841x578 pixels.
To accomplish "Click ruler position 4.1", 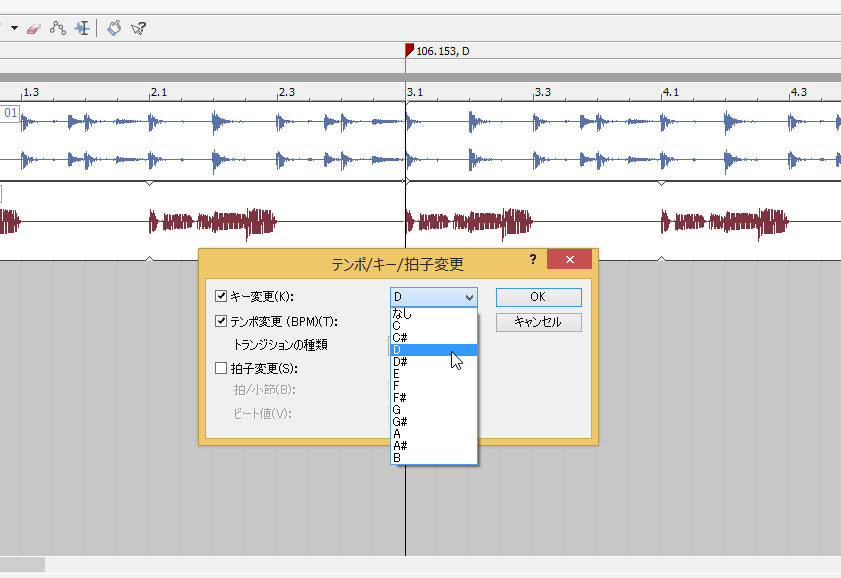I will pyautogui.click(x=670, y=92).
